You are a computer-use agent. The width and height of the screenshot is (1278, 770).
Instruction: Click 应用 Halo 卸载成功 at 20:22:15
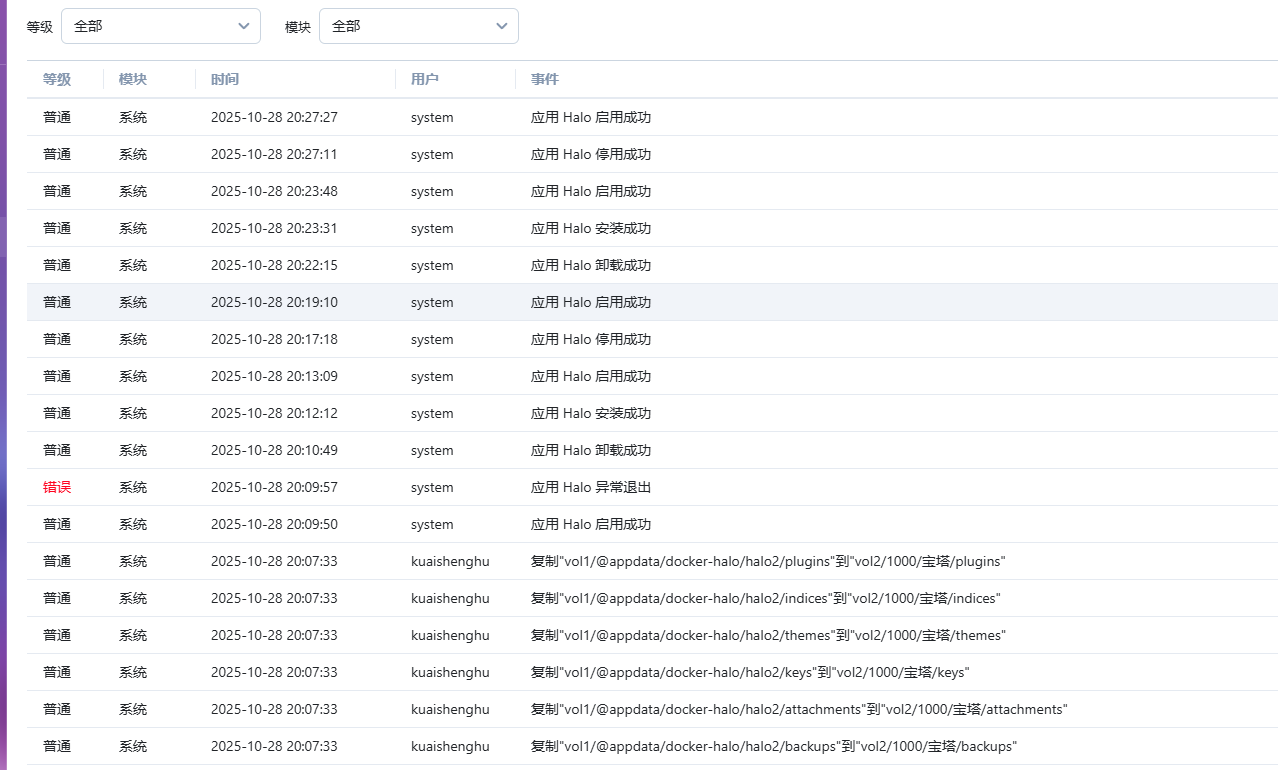[x=591, y=265]
